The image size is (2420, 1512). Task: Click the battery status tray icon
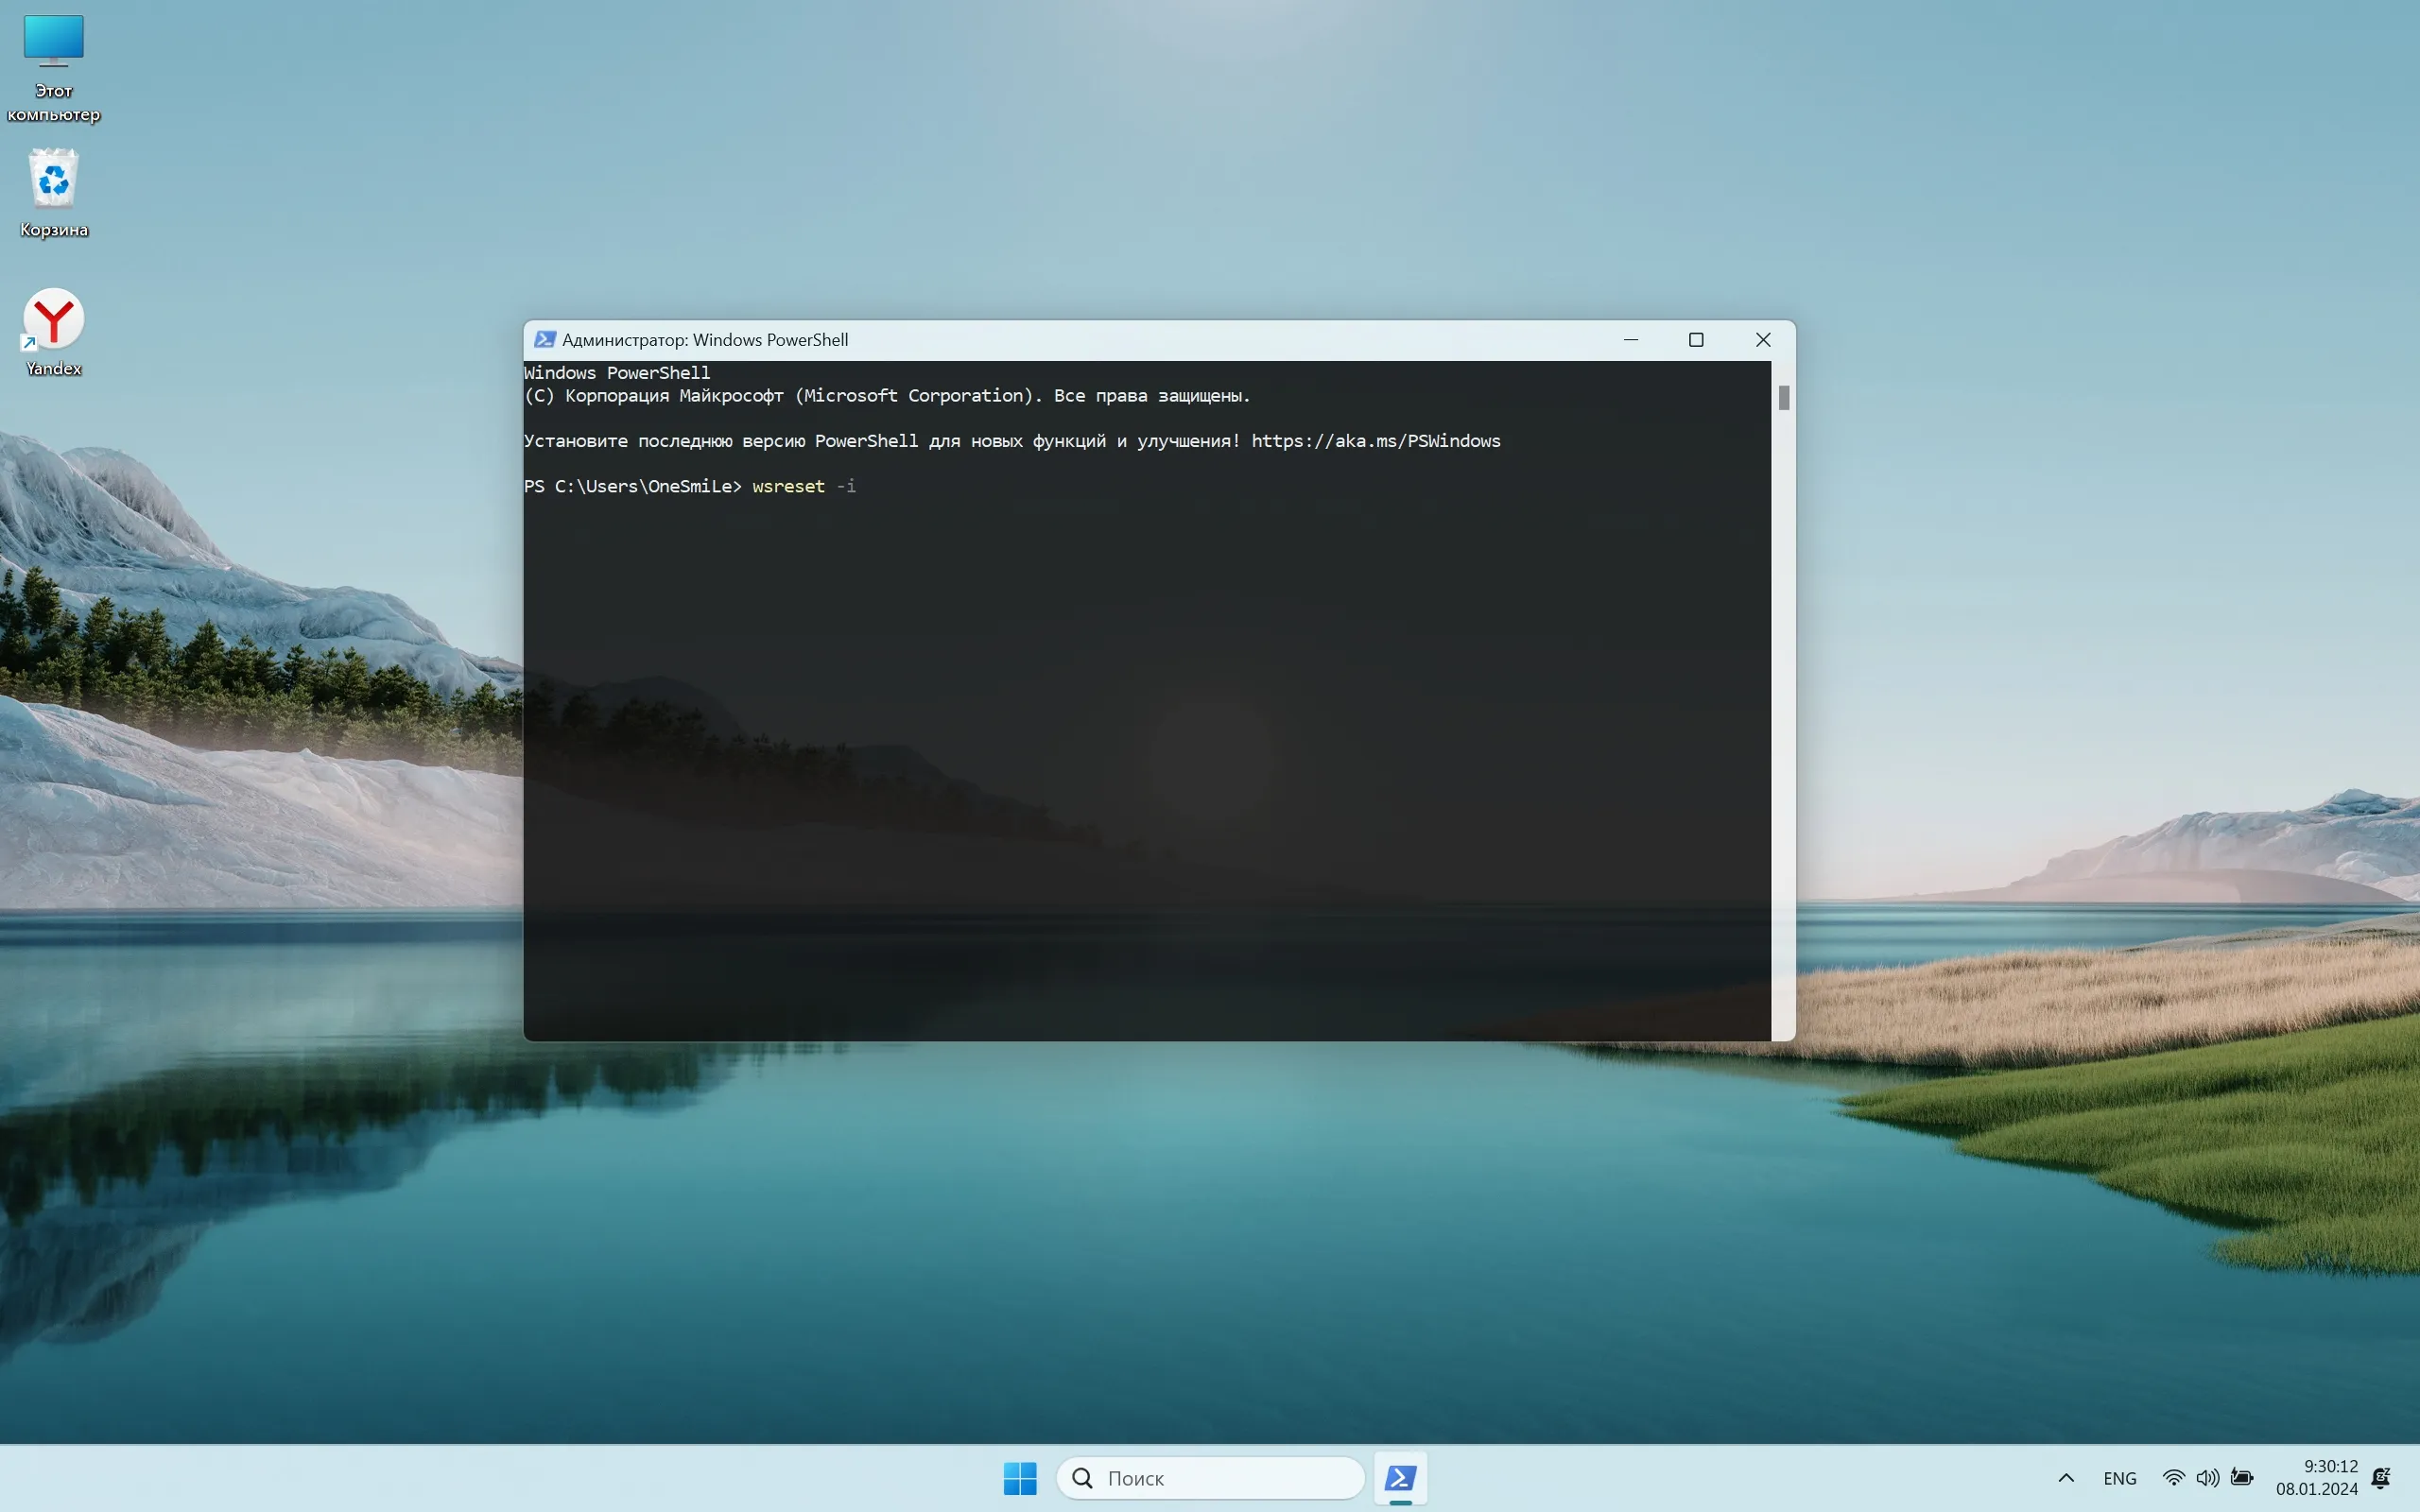[x=2242, y=1478]
